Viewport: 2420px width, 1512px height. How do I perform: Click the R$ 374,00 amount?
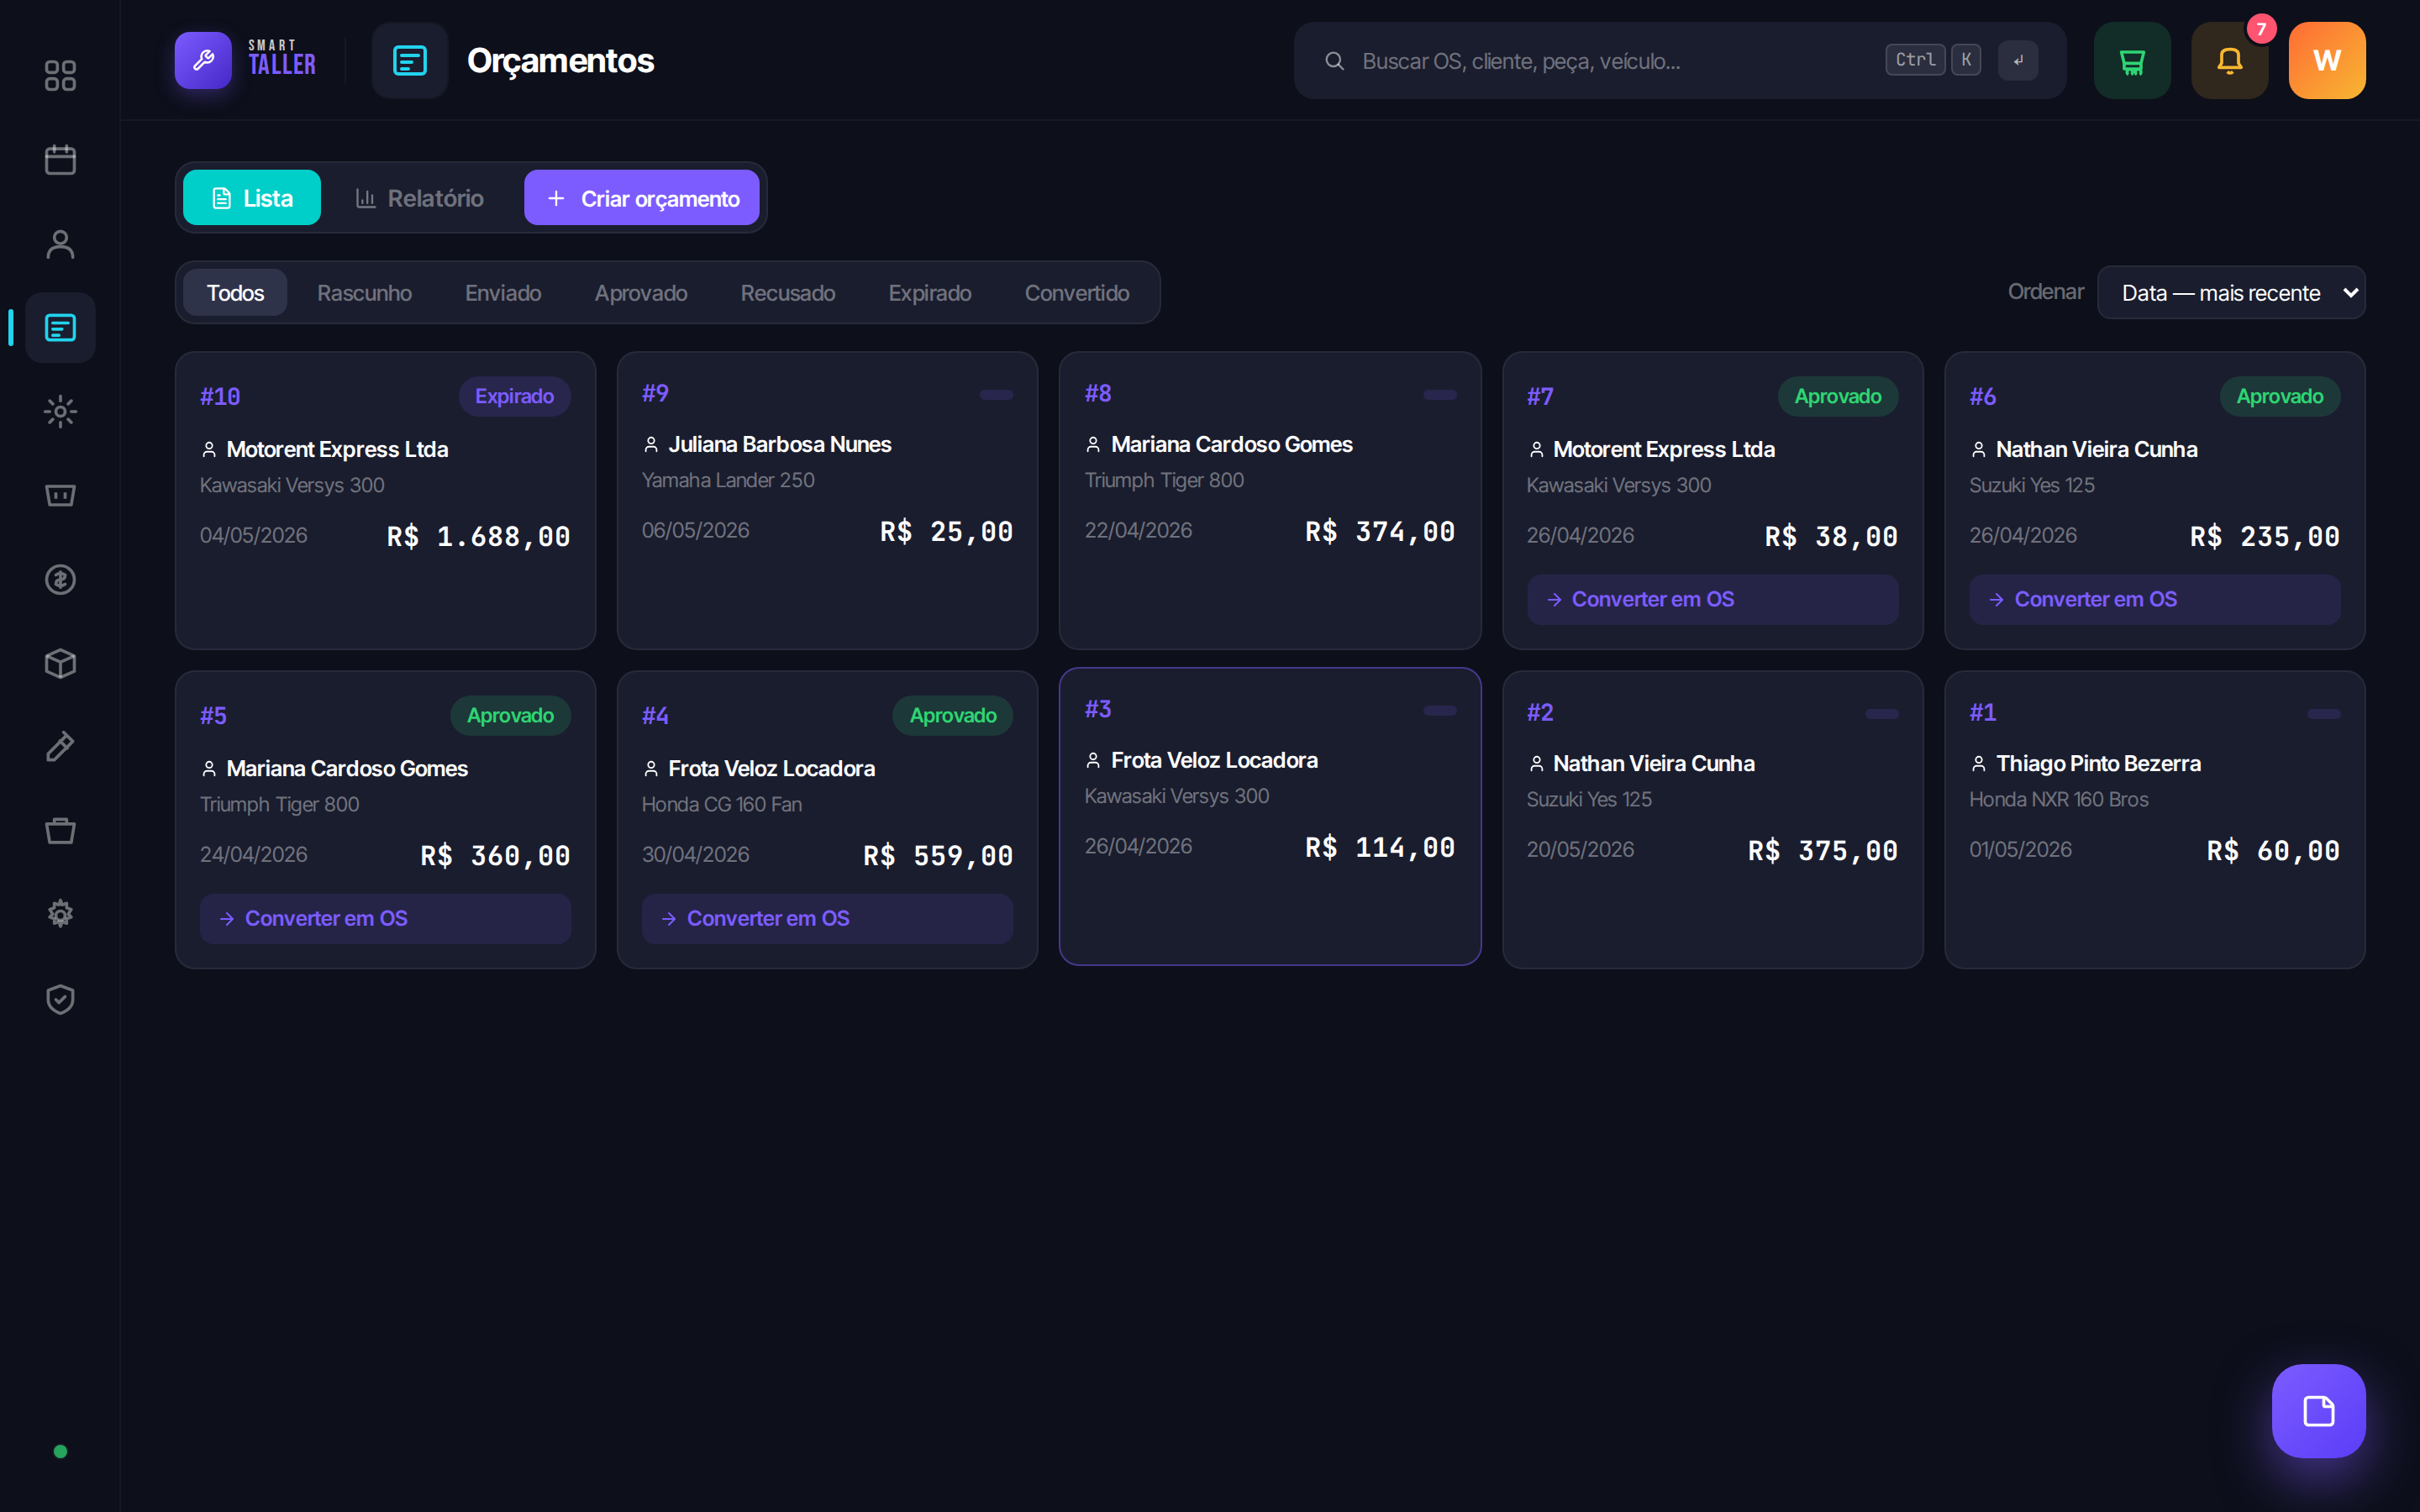(1380, 531)
